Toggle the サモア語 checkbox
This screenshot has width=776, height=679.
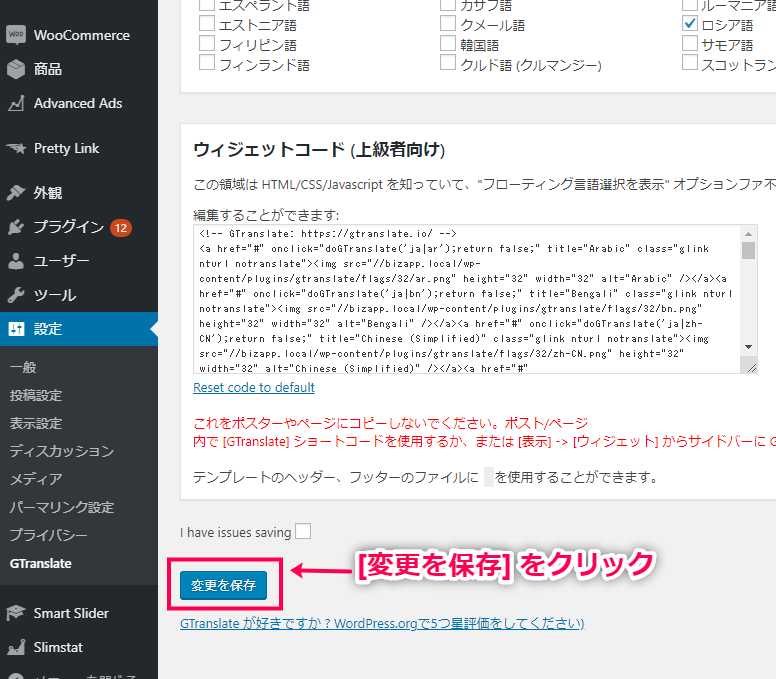coord(690,44)
